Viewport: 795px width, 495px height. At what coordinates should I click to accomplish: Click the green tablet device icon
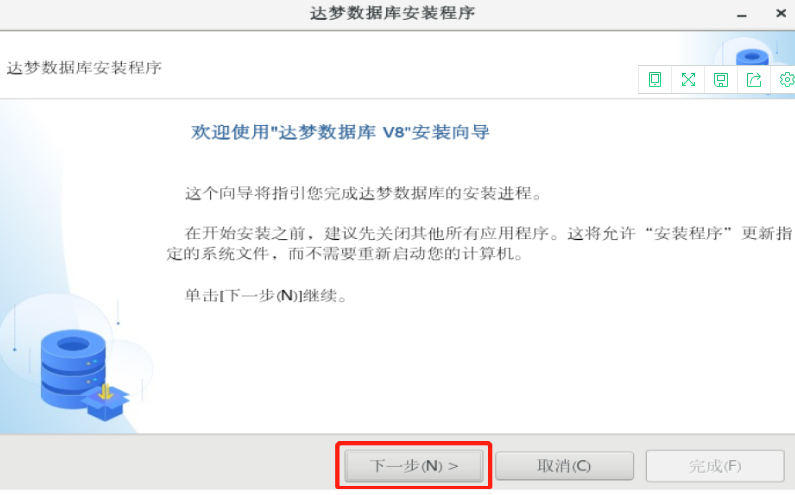point(655,80)
